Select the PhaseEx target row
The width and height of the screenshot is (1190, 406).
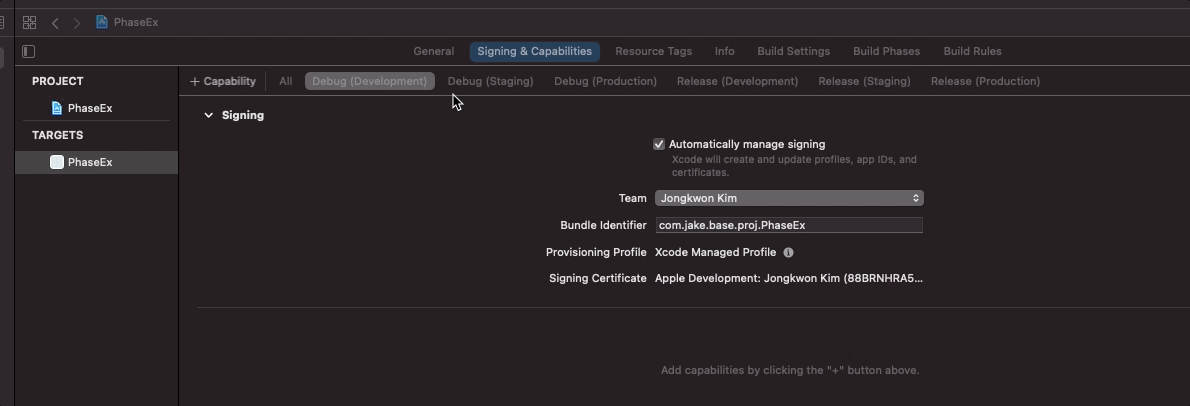click(x=96, y=162)
